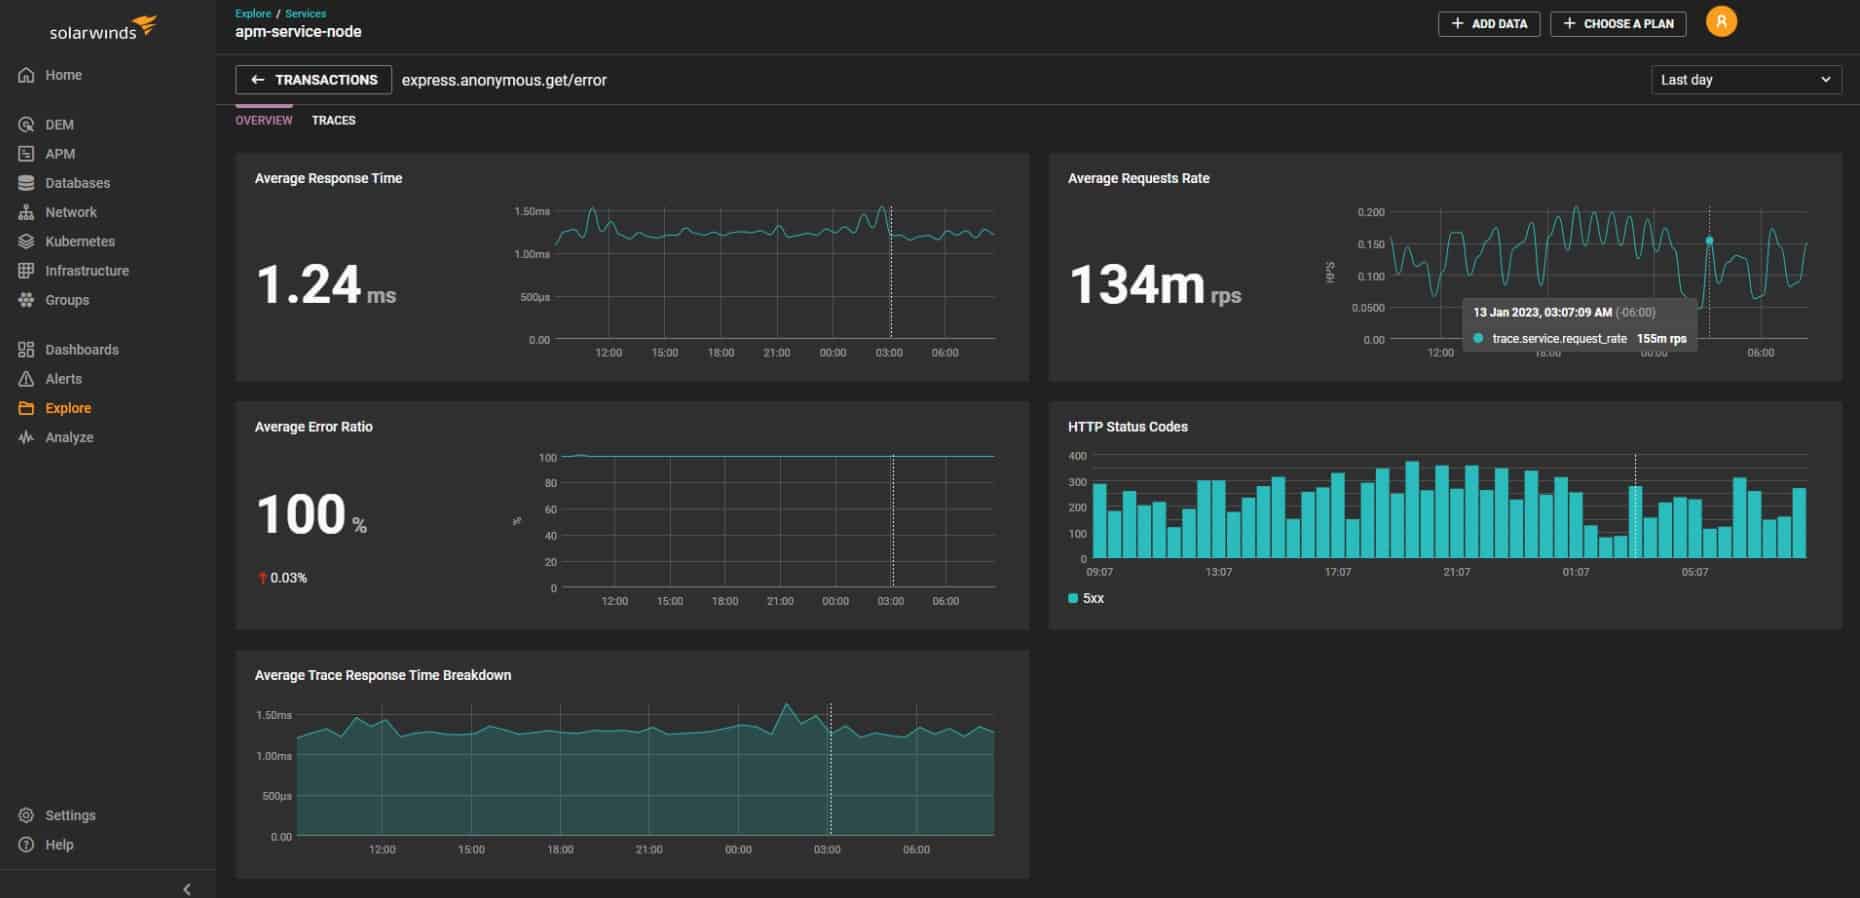This screenshot has height=898, width=1860.
Task: Click the Choose a Plan button
Action: 1618,24
